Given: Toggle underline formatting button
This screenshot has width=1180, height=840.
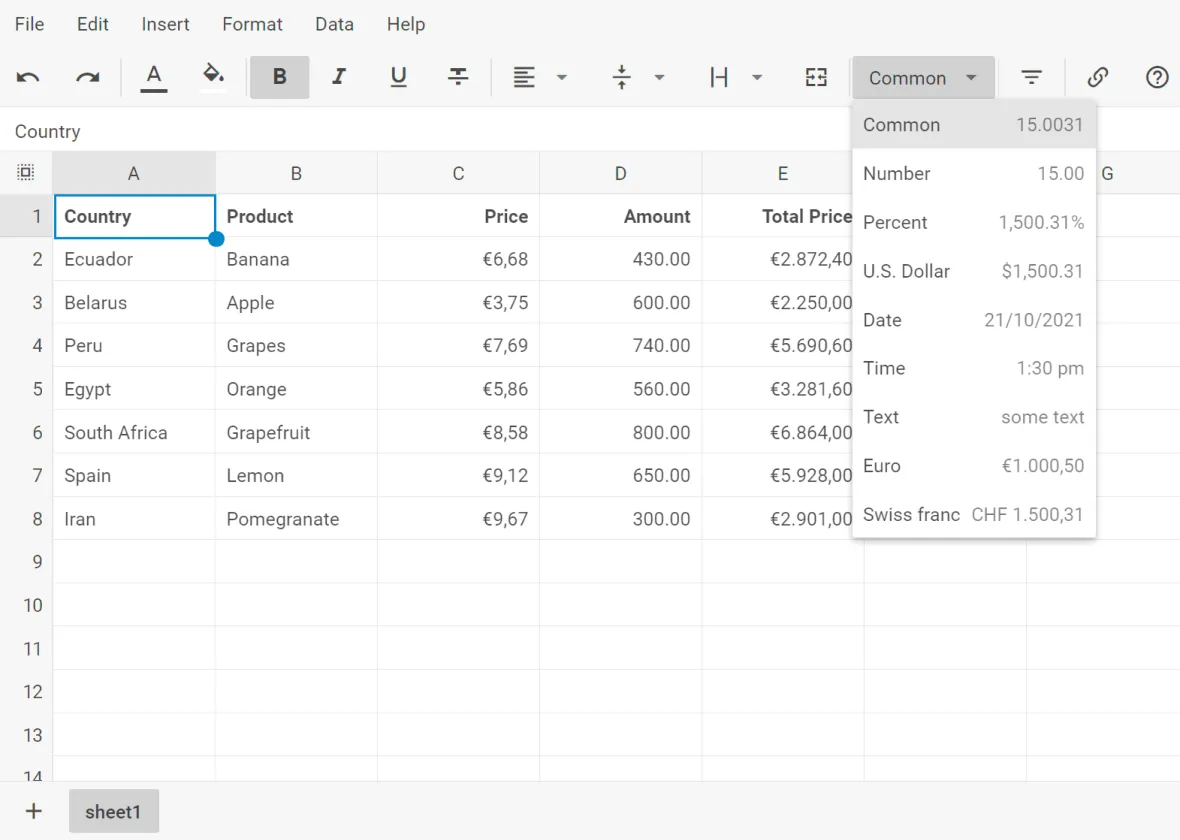Looking at the screenshot, I should point(398,77).
